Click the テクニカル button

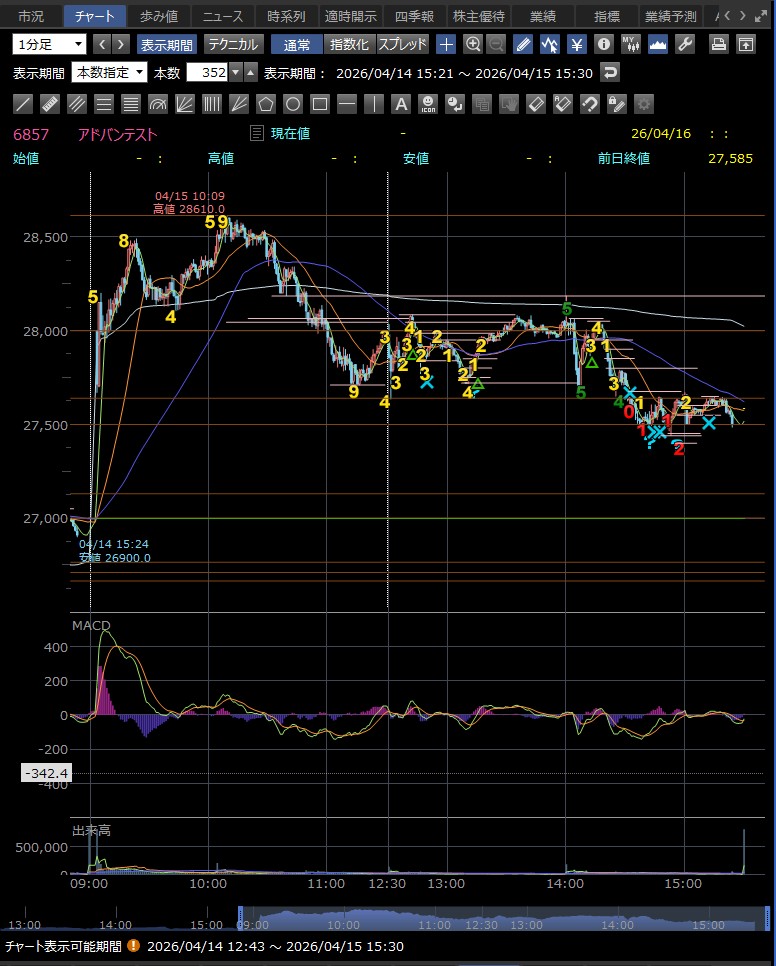click(x=233, y=44)
